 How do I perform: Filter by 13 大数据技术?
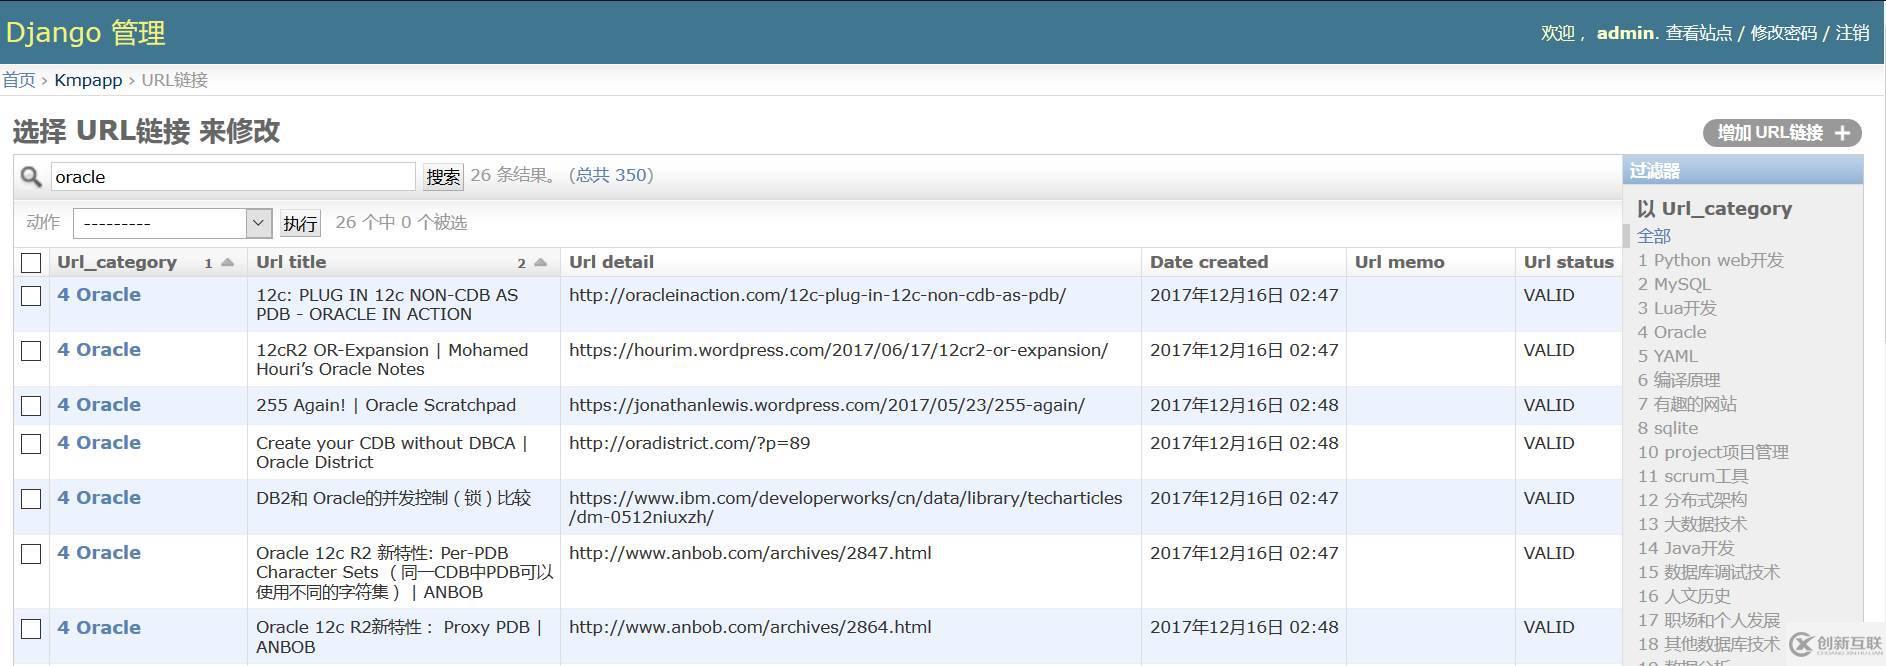pos(1692,524)
